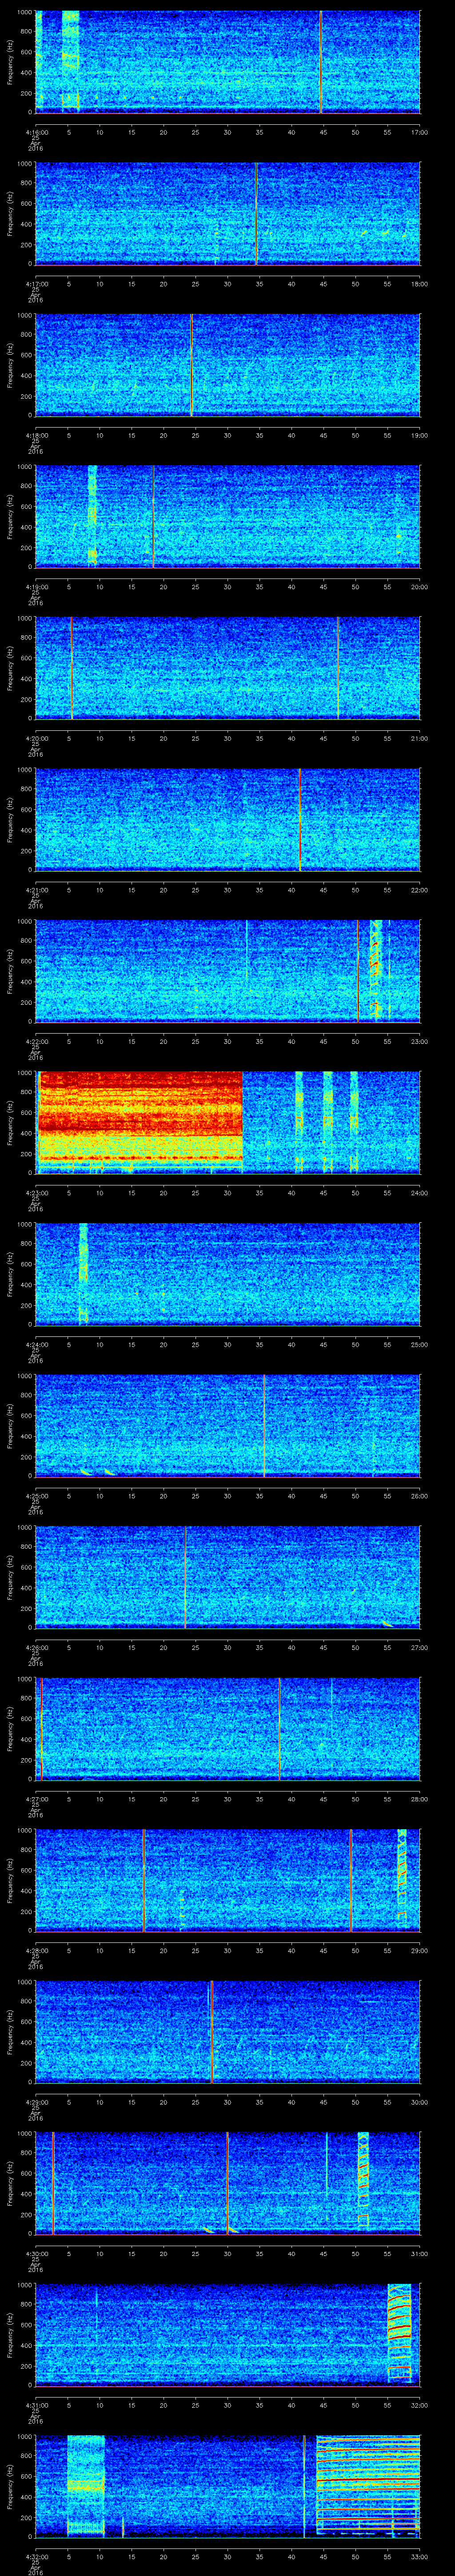
Task: Click the 29:00 end time label
Action: pyautogui.click(x=419, y=1950)
